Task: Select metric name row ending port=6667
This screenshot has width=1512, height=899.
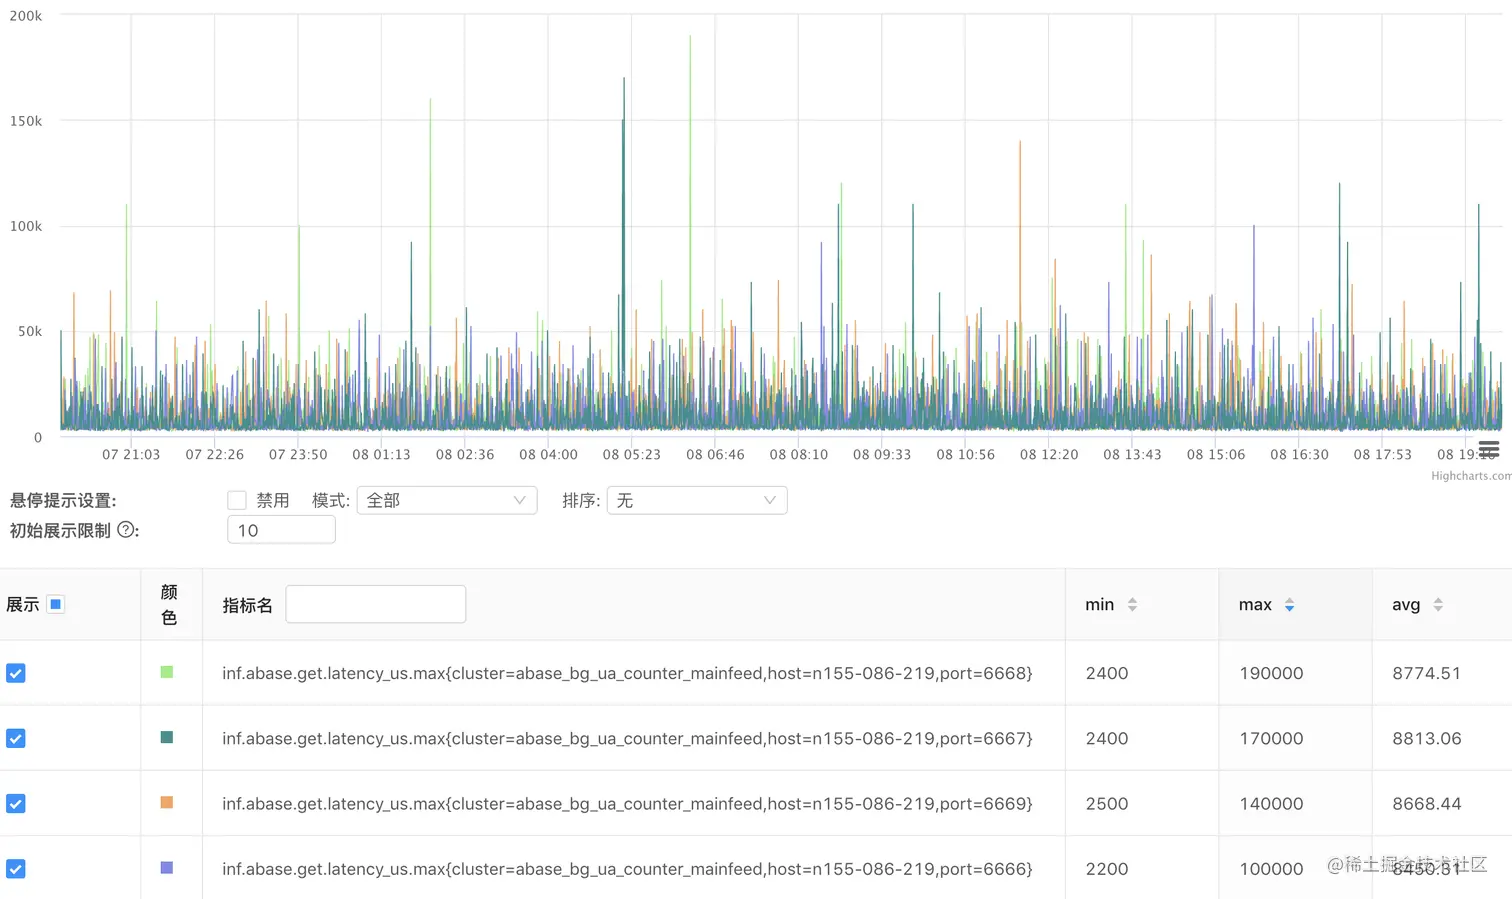Action: [x=627, y=738]
